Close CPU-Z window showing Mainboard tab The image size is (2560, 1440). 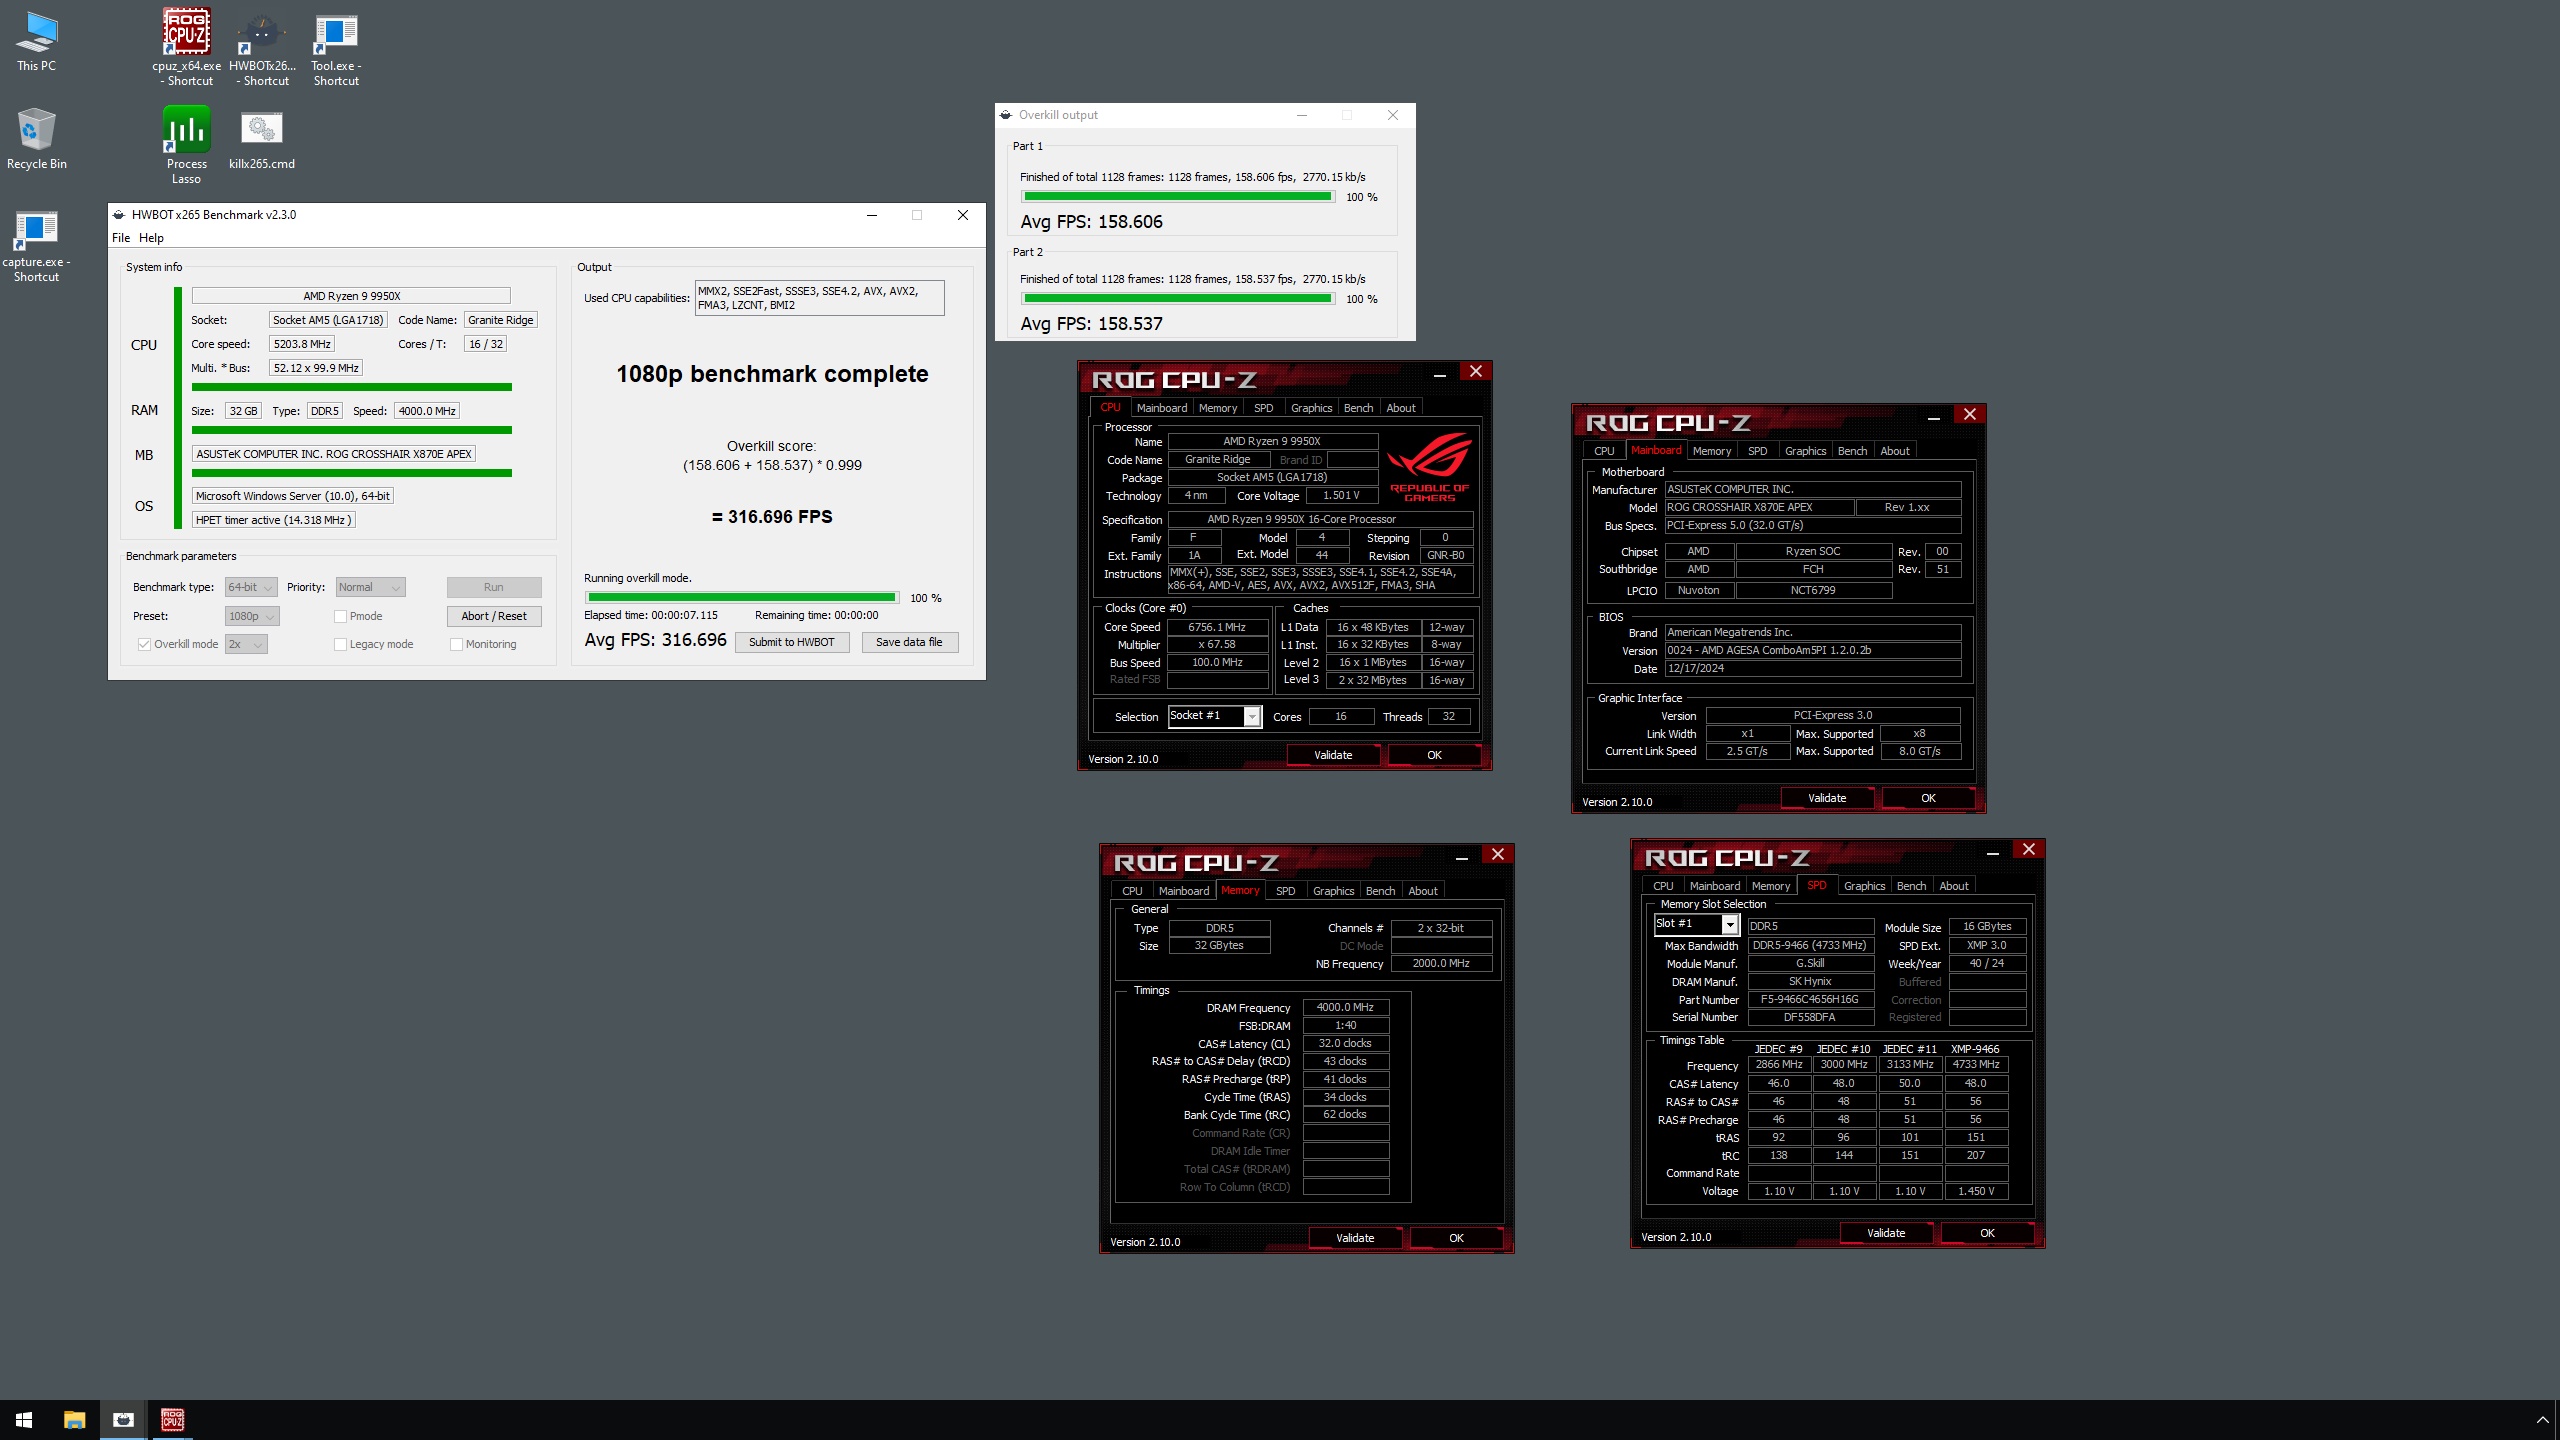click(1970, 414)
